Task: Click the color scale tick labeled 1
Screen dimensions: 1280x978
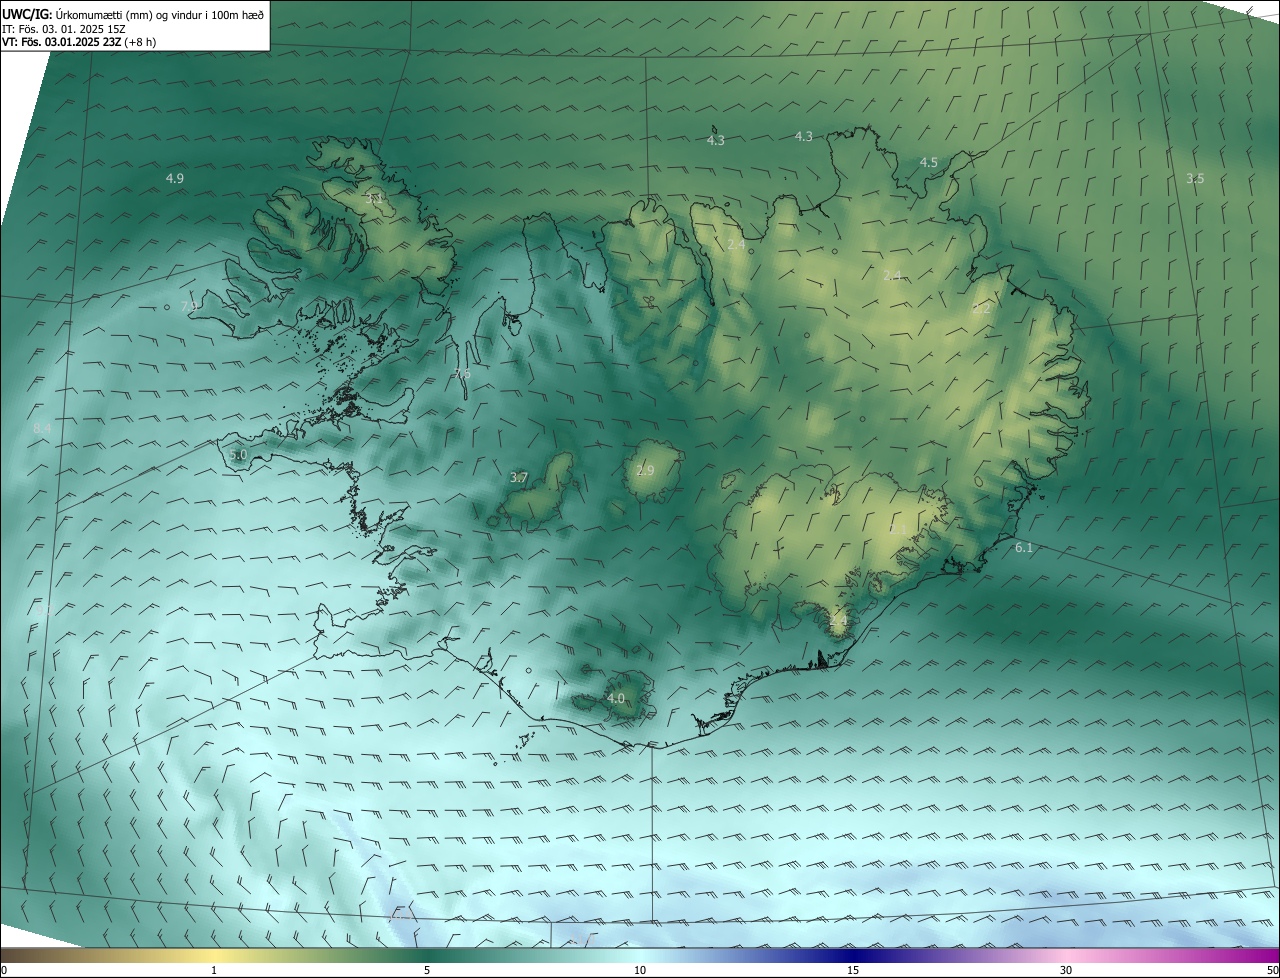Action: [x=215, y=970]
